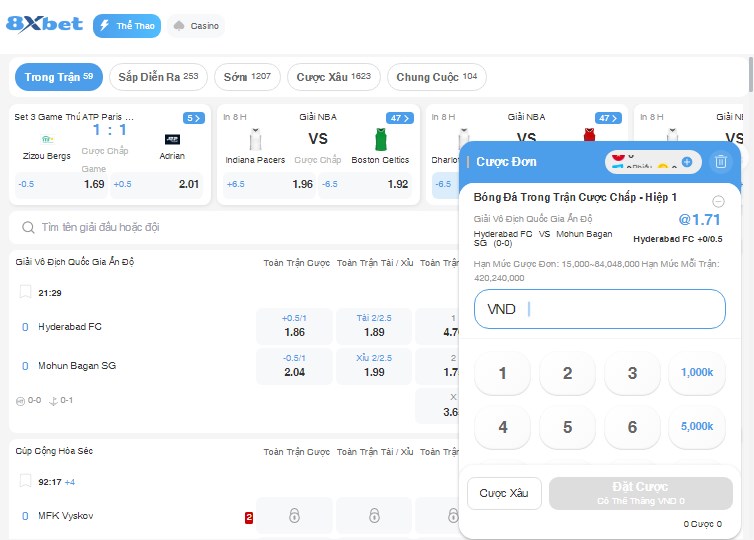Click the @1.71 odds value
Image resolution: width=754 pixels, height=540 pixels.
point(699,220)
